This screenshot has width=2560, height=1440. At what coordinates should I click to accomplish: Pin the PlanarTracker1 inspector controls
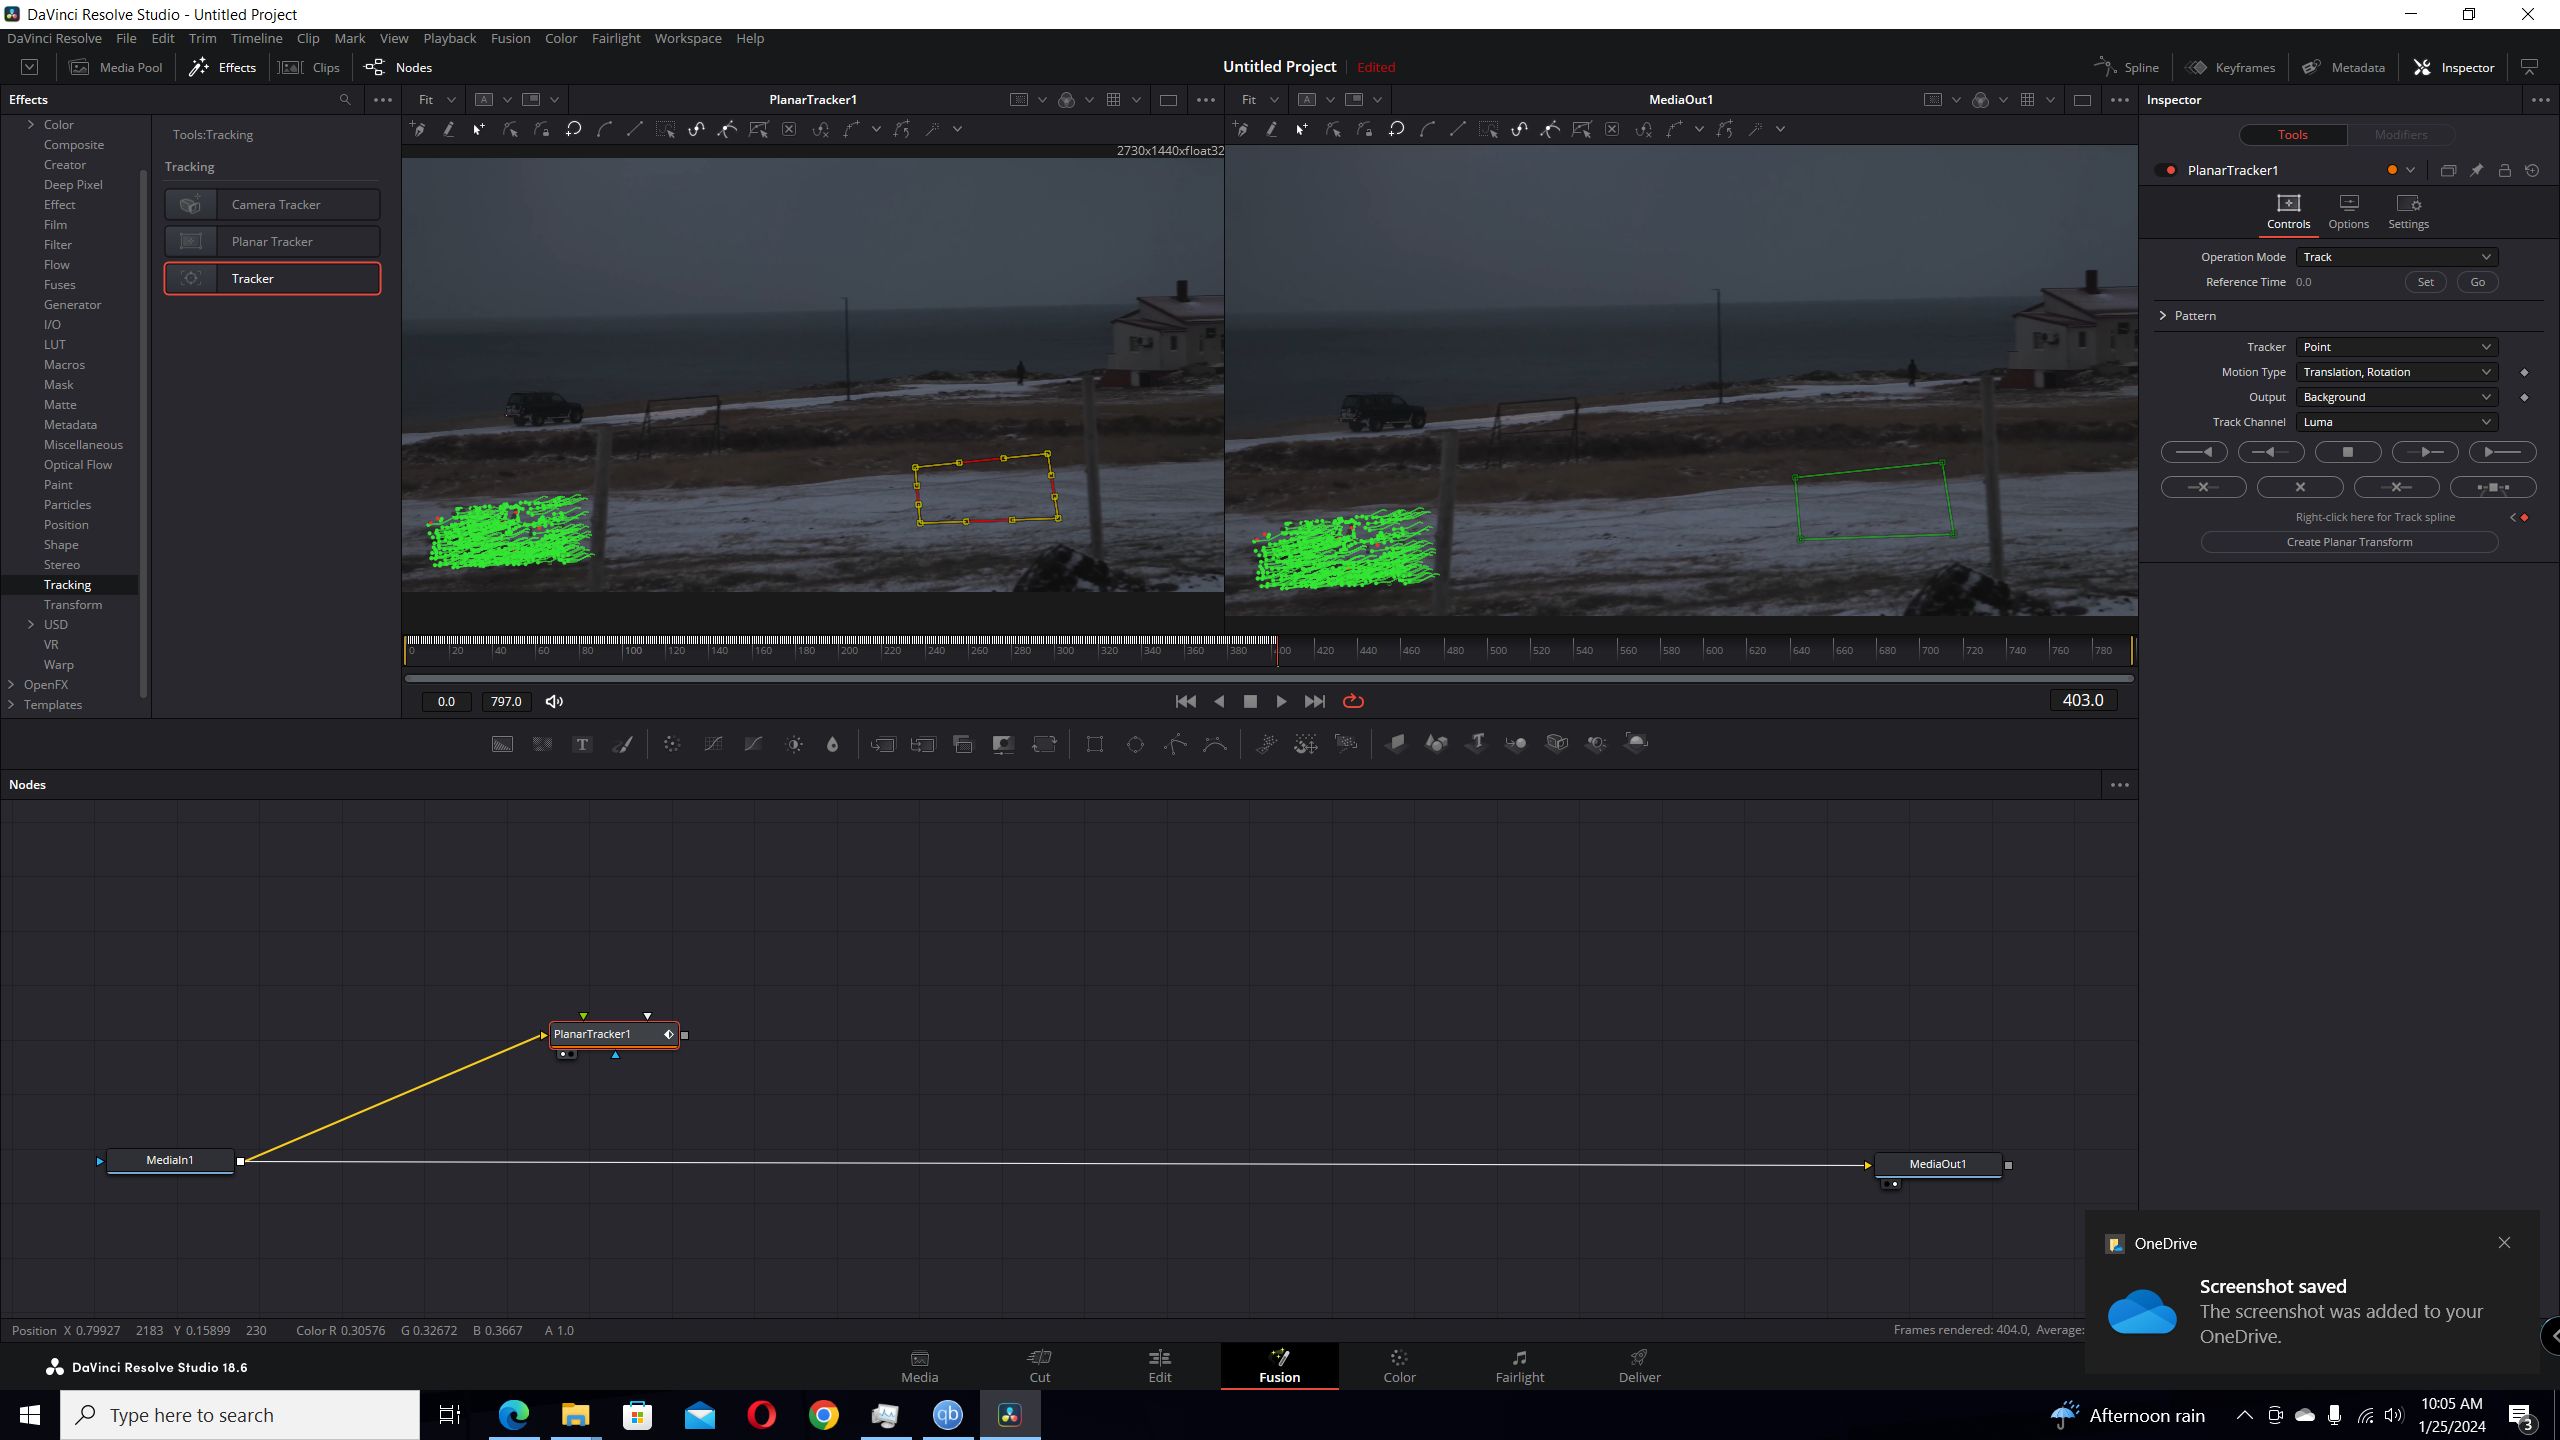coord(2476,171)
